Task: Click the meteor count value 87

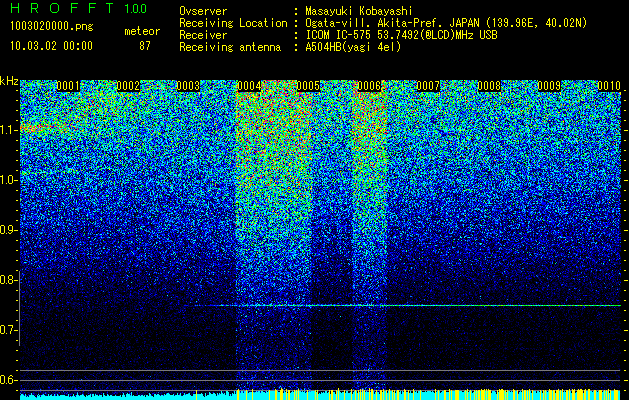Action: click(x=145, y=46)
